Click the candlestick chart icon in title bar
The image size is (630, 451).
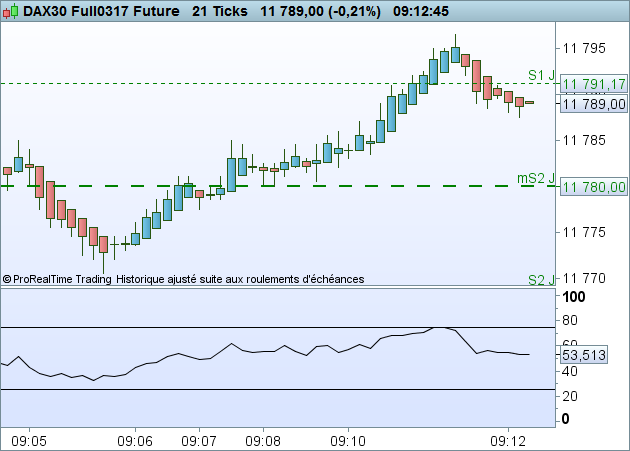click(10, 11)
